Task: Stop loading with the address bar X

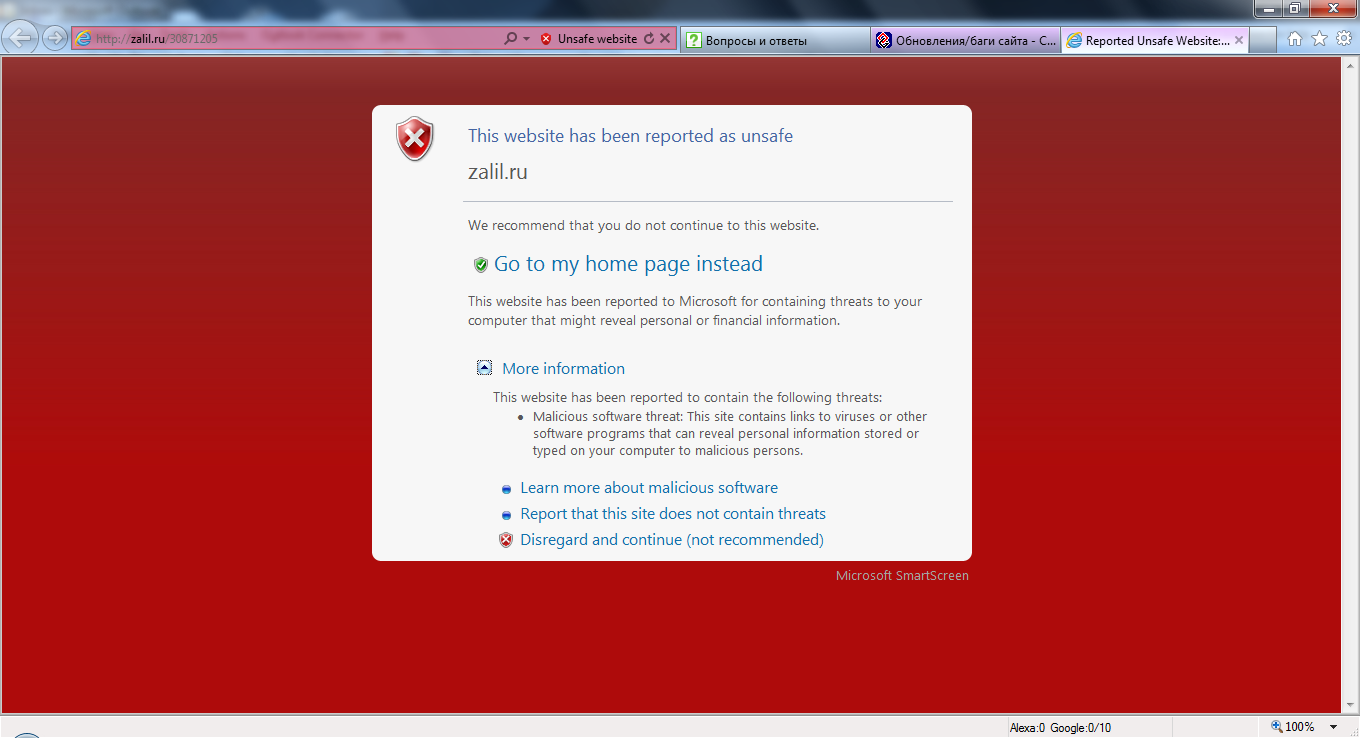Action: coord(665,39)
